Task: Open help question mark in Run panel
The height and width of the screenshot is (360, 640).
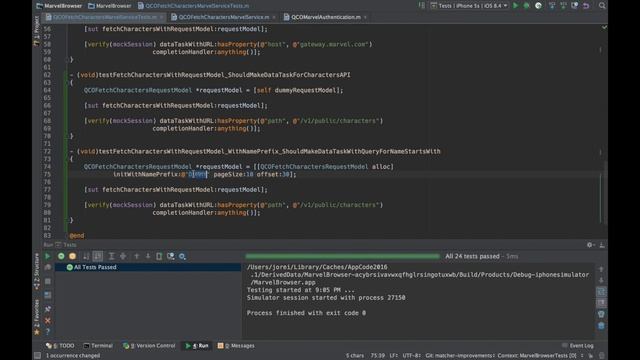Action: coord(48,331)
